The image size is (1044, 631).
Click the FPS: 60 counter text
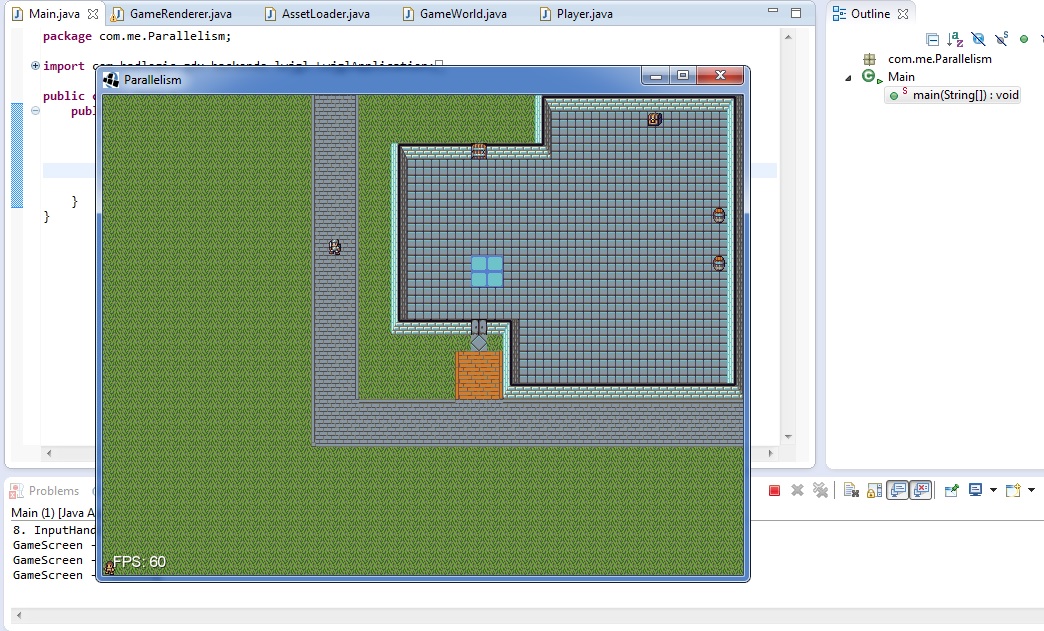[139, 562]
